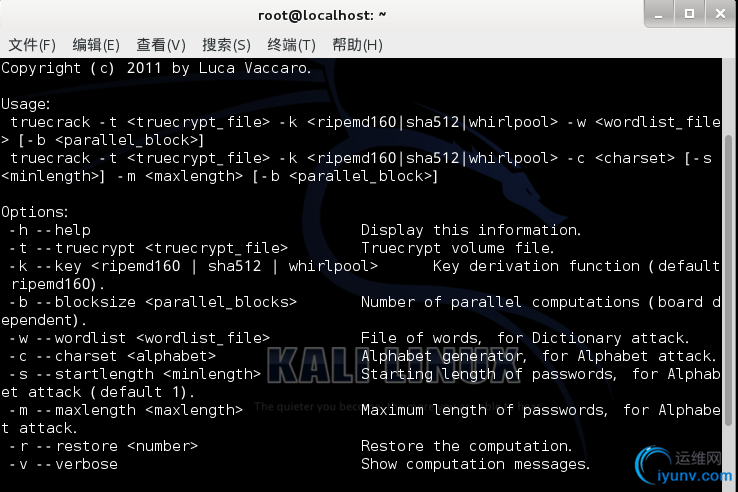Viewport: 738px width, 492px height.
Task: Open the 终端(T) menu
Action: point(291,45)
